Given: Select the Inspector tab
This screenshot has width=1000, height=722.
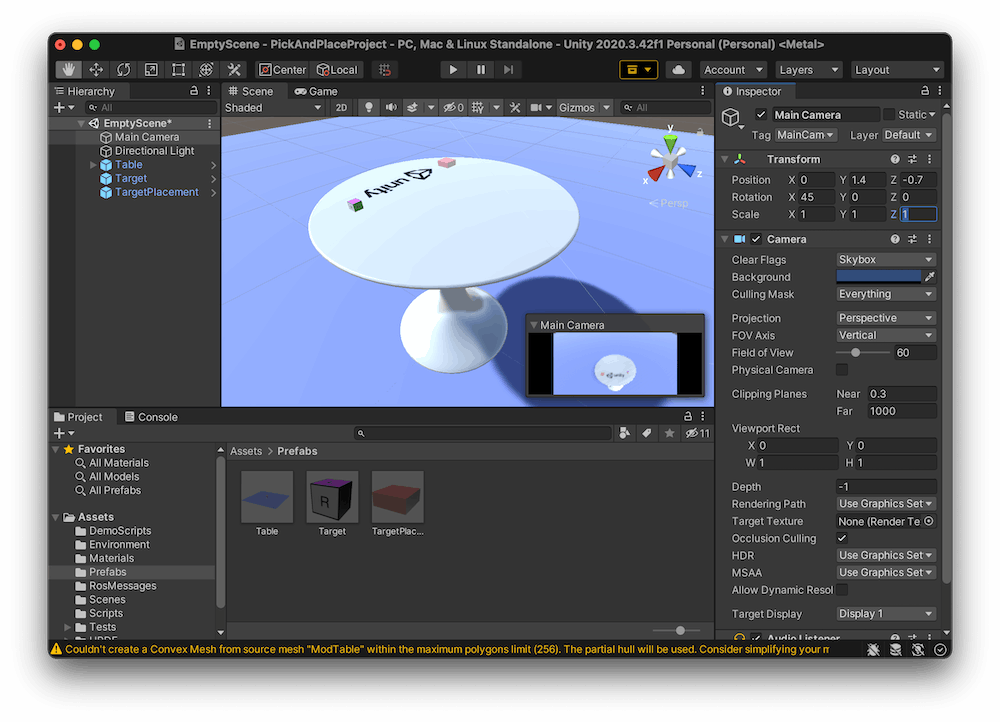Looking at the screenshot, I should [753, 91].
